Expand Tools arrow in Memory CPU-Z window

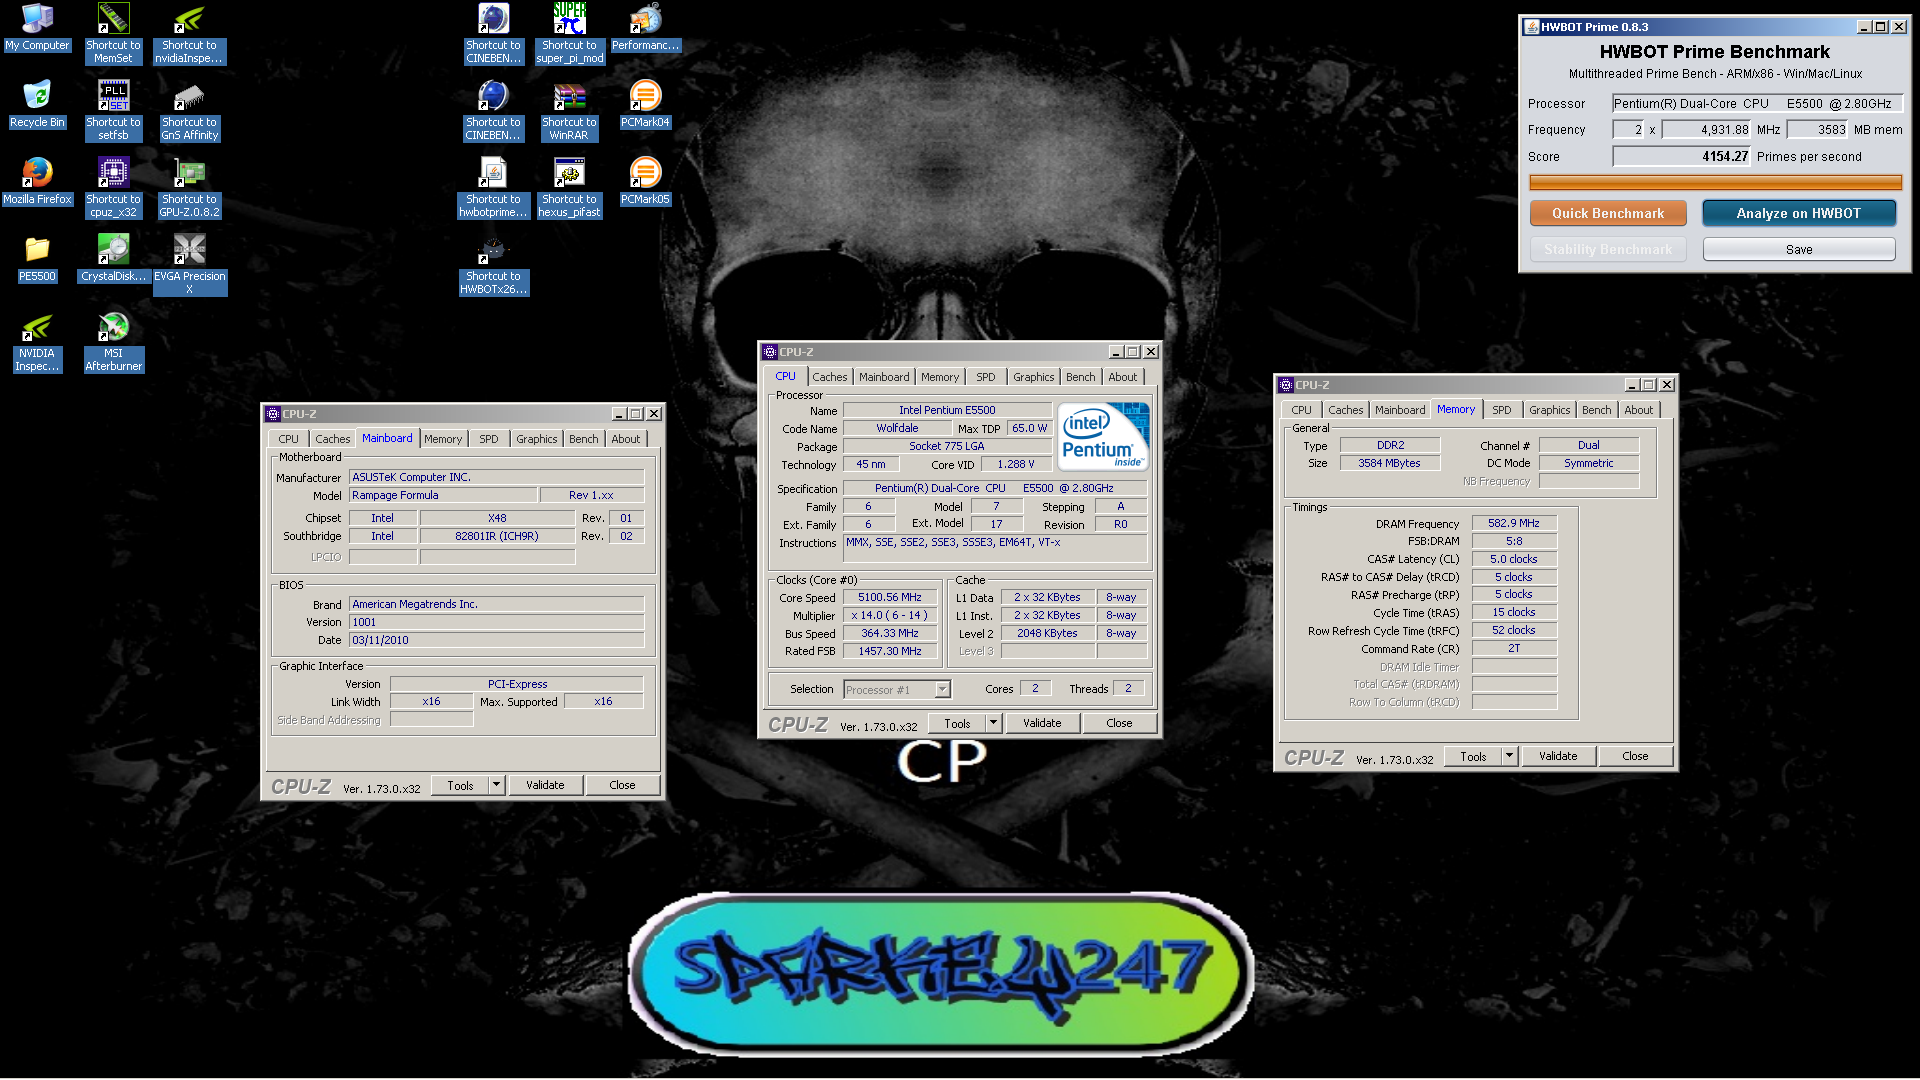pyautogui.click(x=1509, y=756)
